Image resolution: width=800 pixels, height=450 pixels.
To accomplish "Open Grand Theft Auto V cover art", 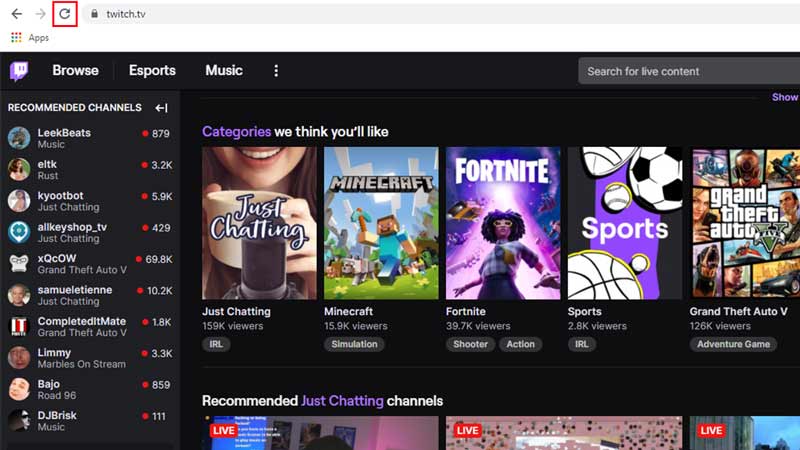I will [x=745, y=223].
